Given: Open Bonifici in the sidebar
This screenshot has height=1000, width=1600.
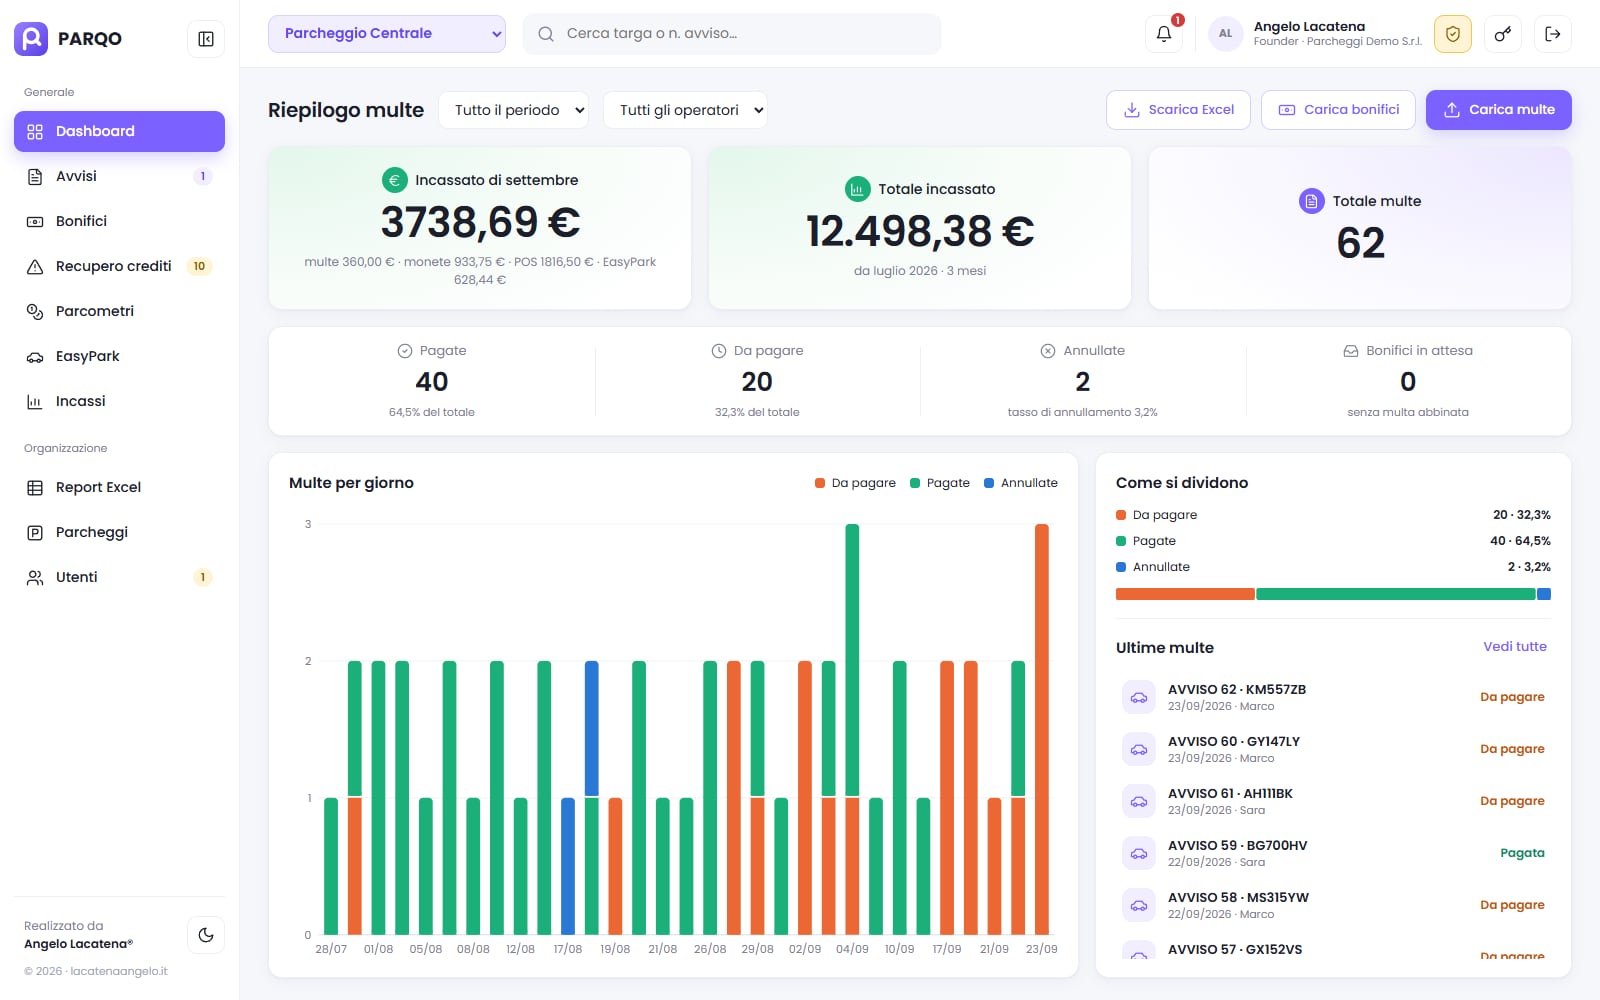Looking at the screenshot, I should coord(119,221).
